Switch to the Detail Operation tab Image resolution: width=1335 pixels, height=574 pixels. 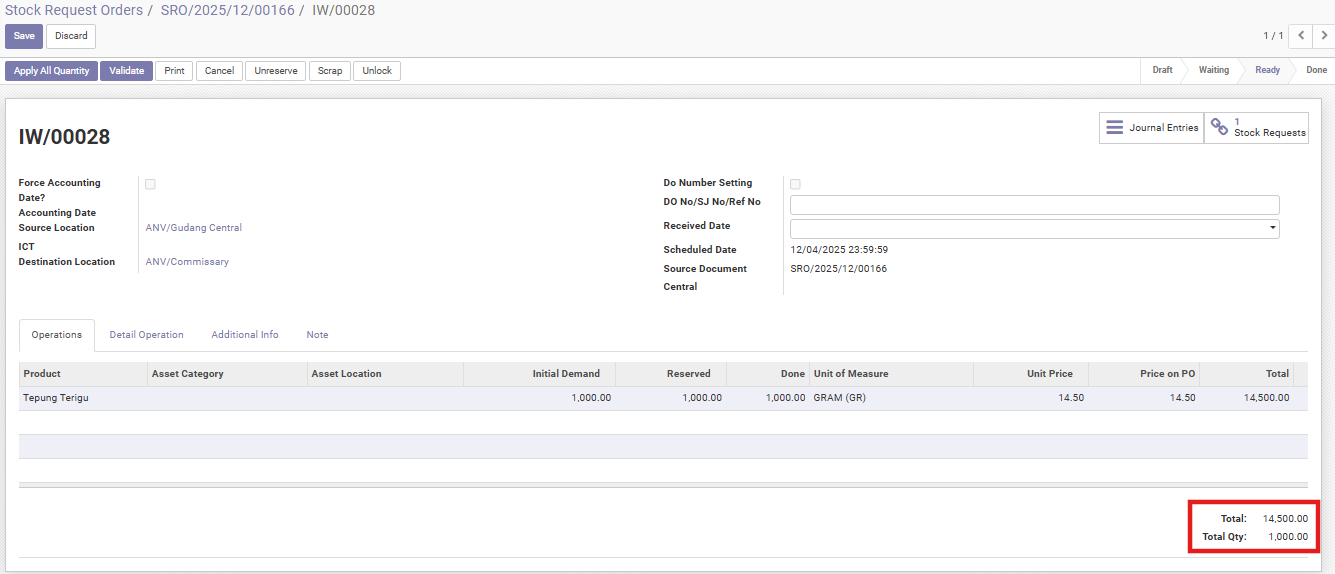point(146,335)
